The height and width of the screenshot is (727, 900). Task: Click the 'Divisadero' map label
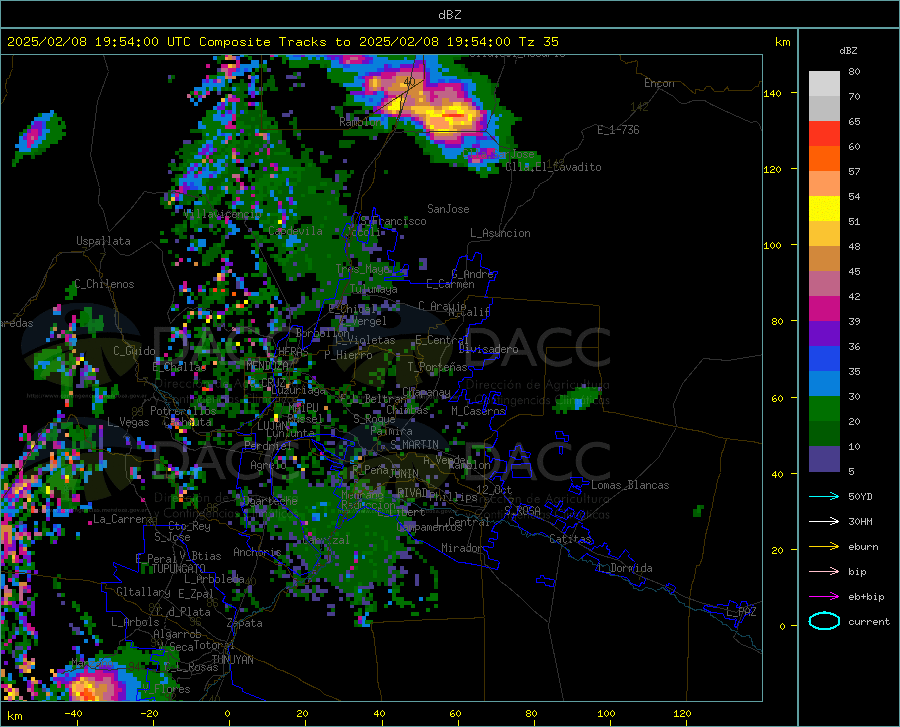pos(488,349)
